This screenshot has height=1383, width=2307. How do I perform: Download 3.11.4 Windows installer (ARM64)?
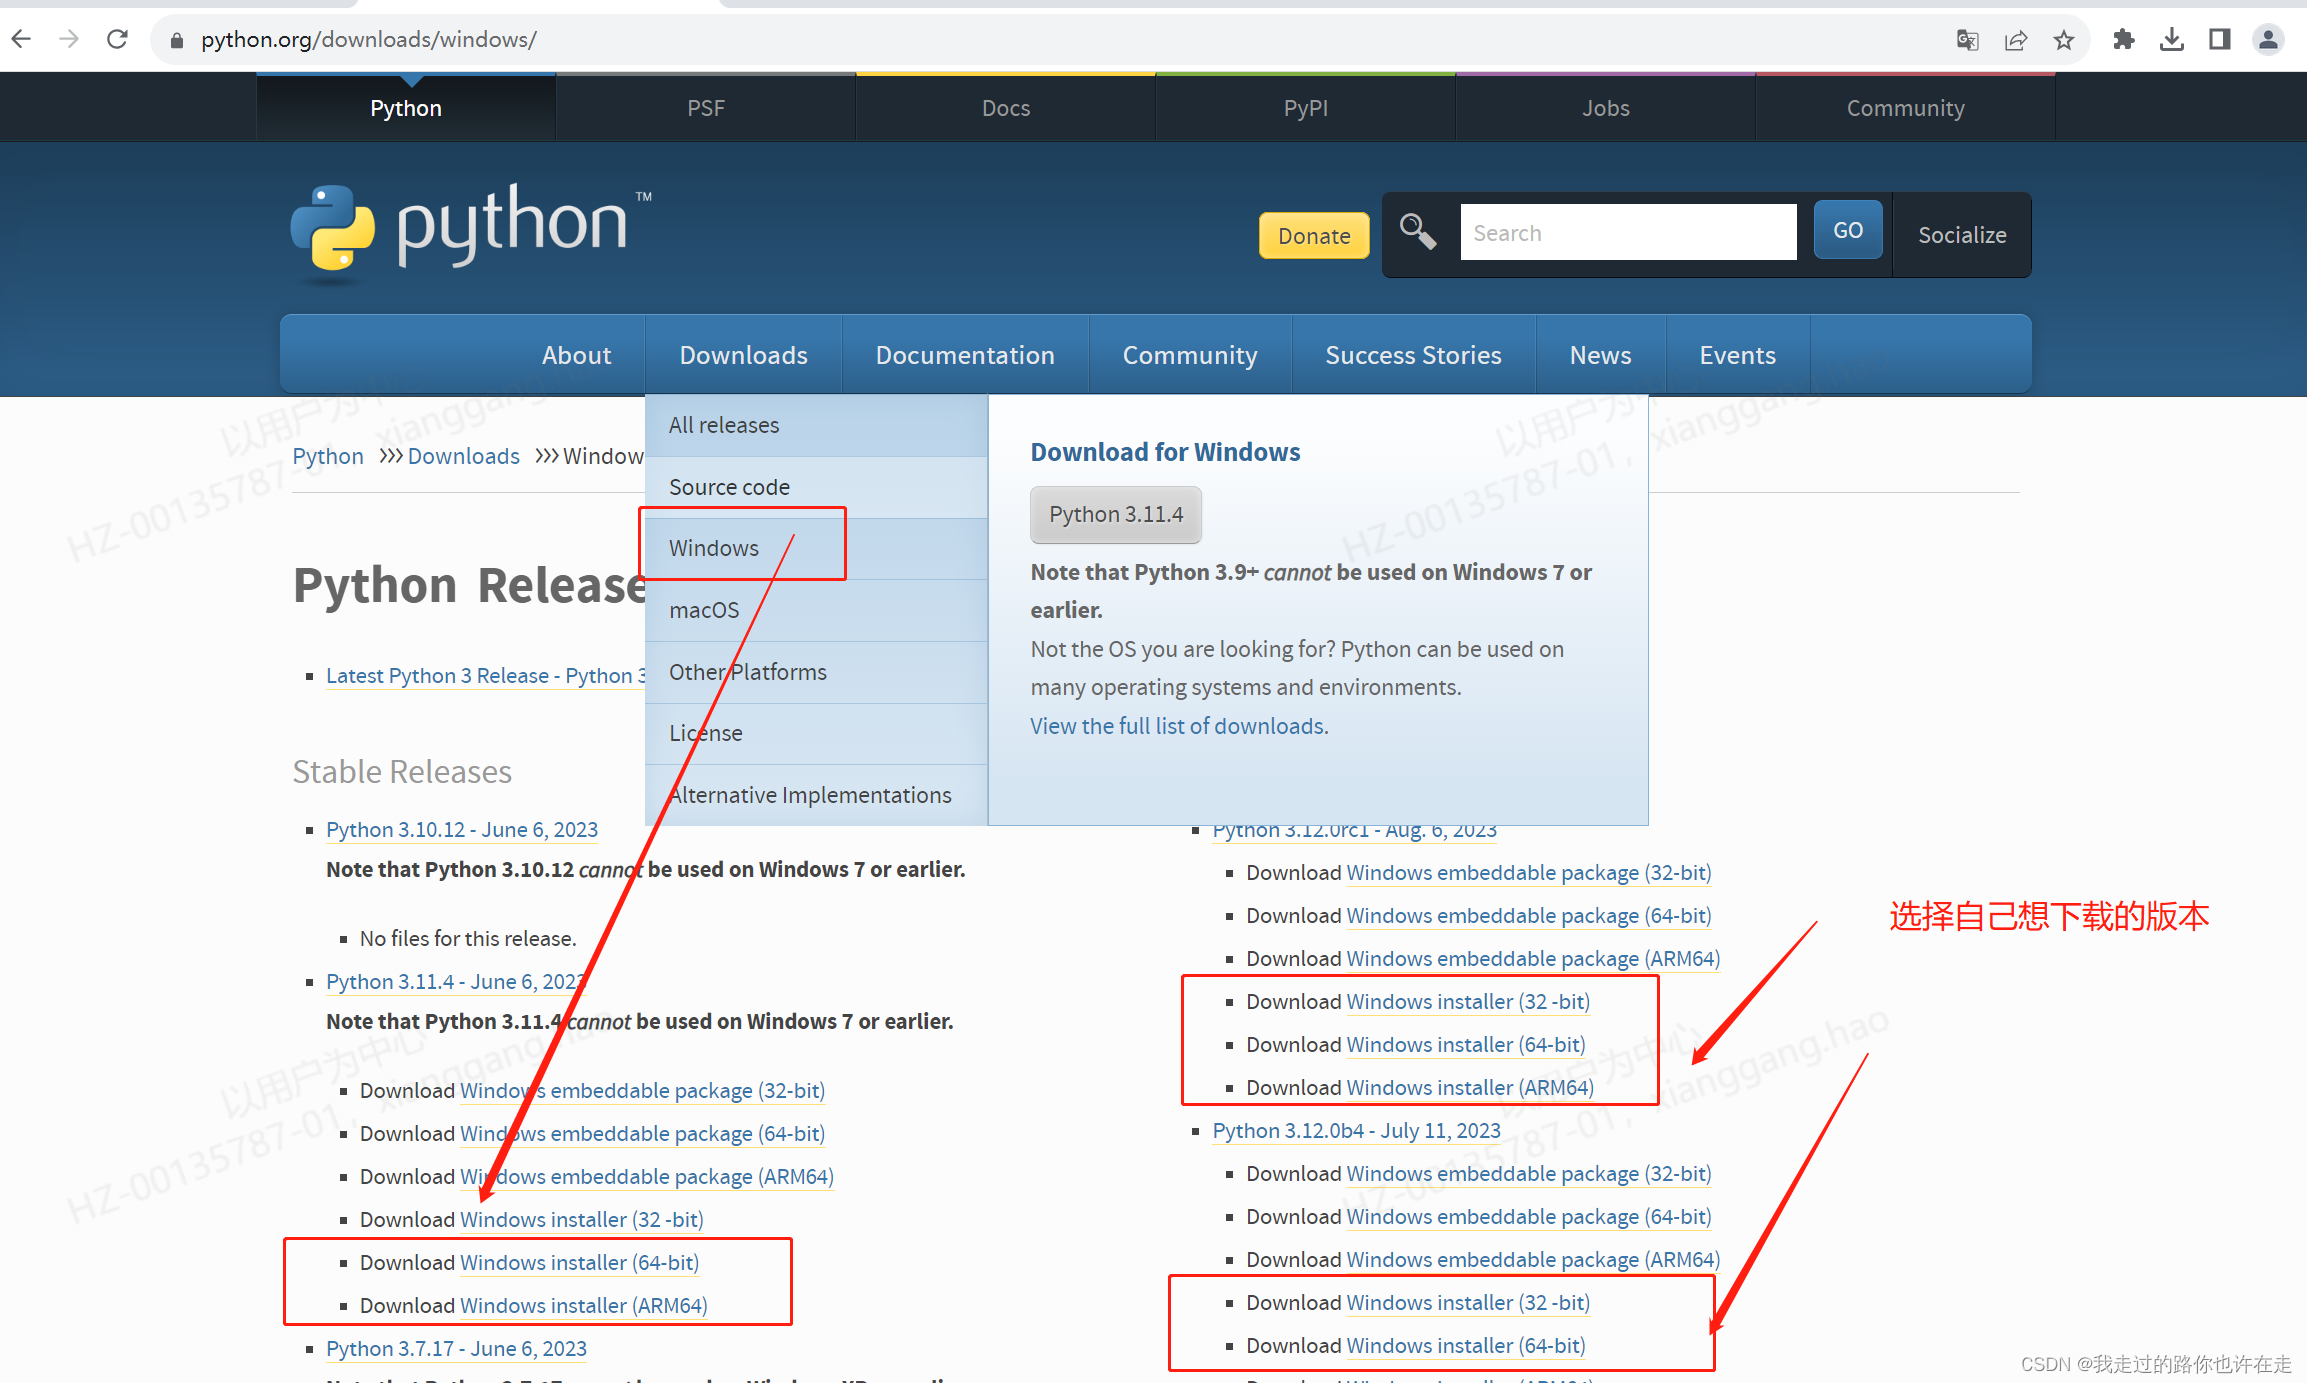point(583,1306)
